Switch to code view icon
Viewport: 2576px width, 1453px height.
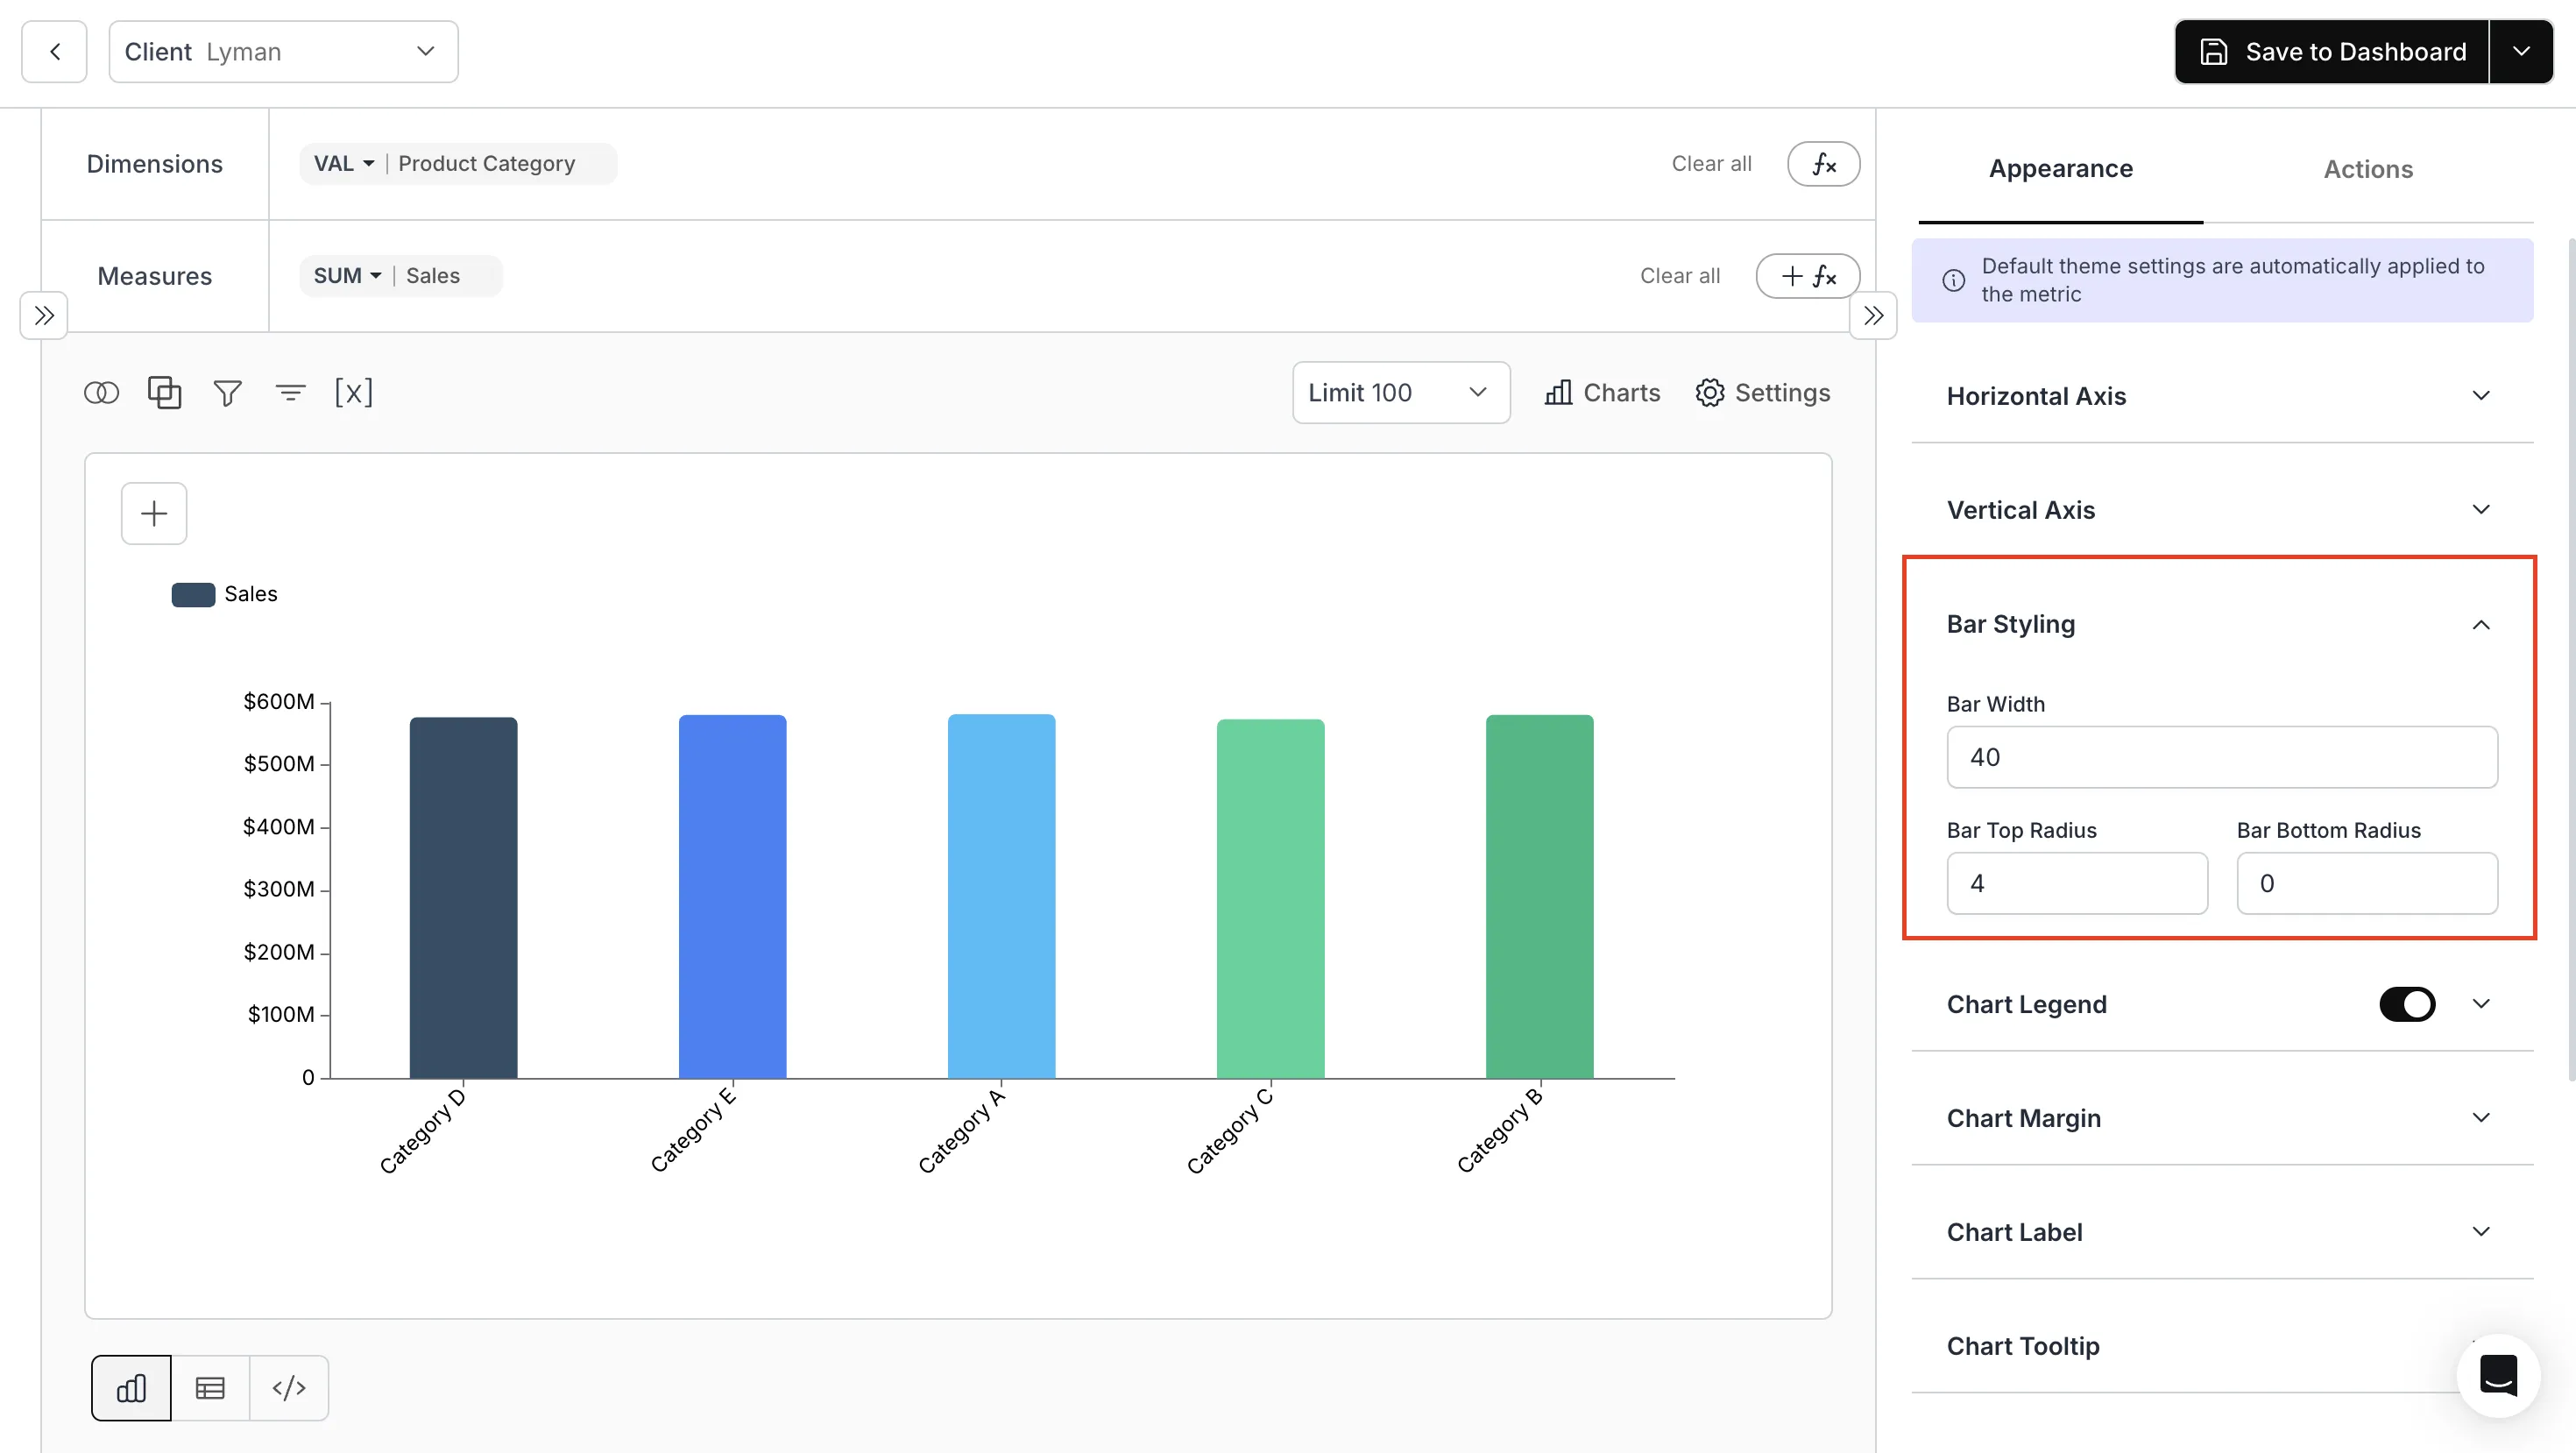(x=289, y=1388)
